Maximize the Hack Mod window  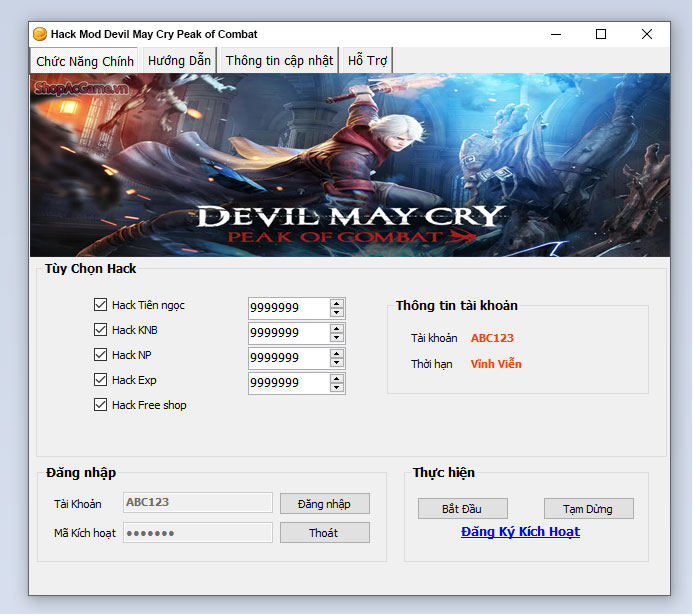click(x=601, y=34)
